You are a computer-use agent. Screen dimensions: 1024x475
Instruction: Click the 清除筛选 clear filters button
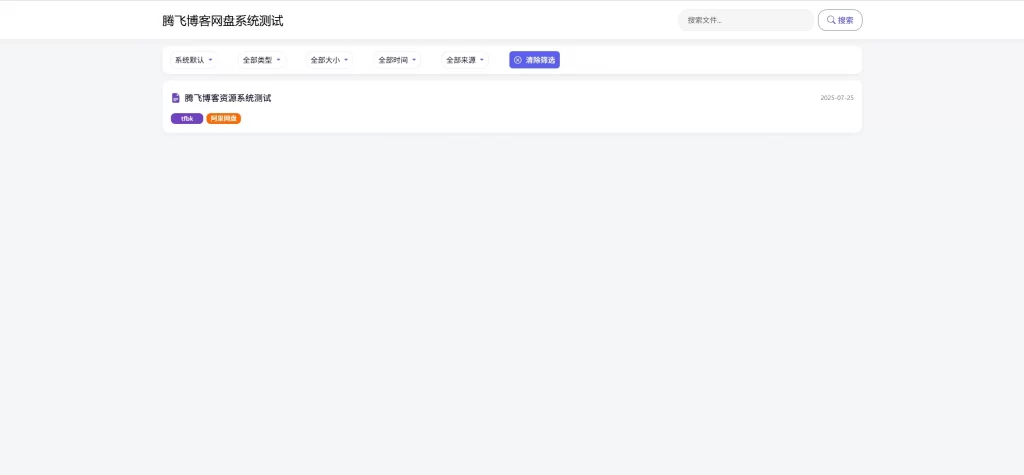pyautogui.click(x=534, y=60)
